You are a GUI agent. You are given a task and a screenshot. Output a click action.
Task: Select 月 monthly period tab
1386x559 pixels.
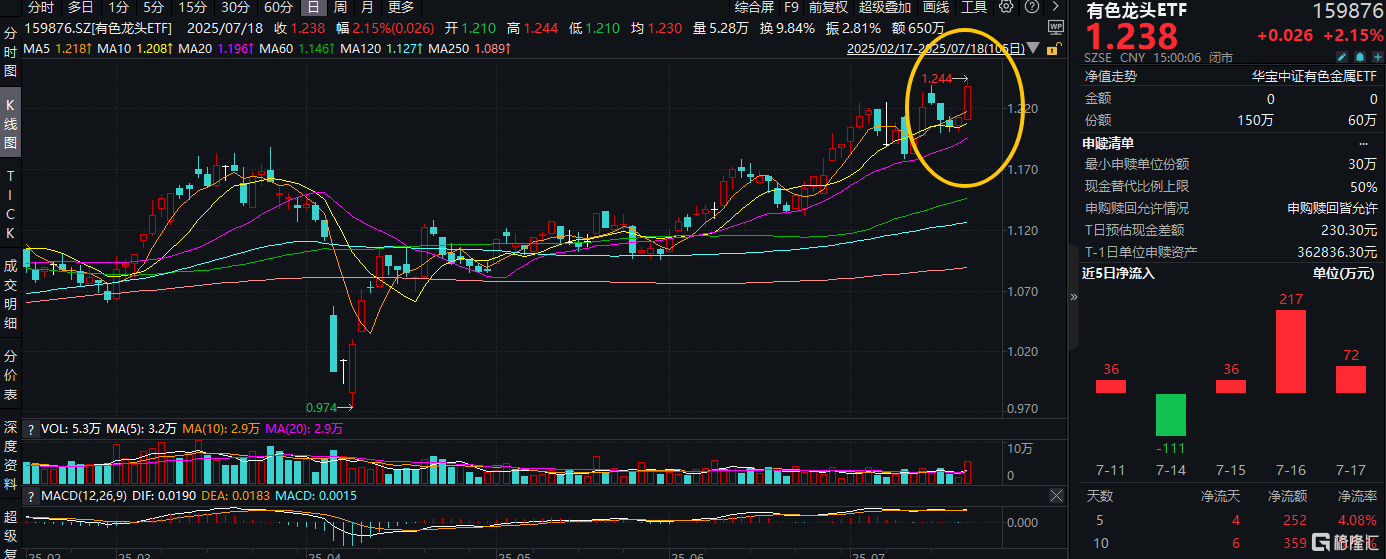(x=367, y=7)
